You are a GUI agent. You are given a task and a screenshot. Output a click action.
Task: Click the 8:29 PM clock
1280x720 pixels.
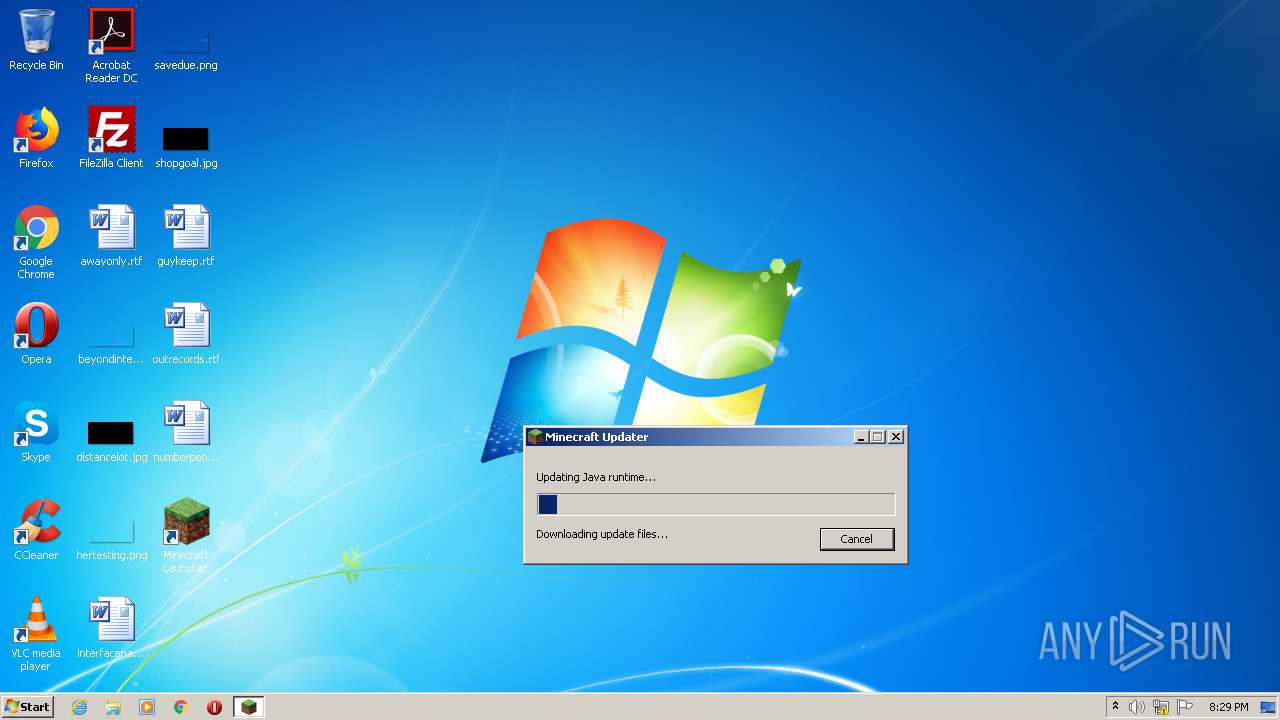(1228, 707)
